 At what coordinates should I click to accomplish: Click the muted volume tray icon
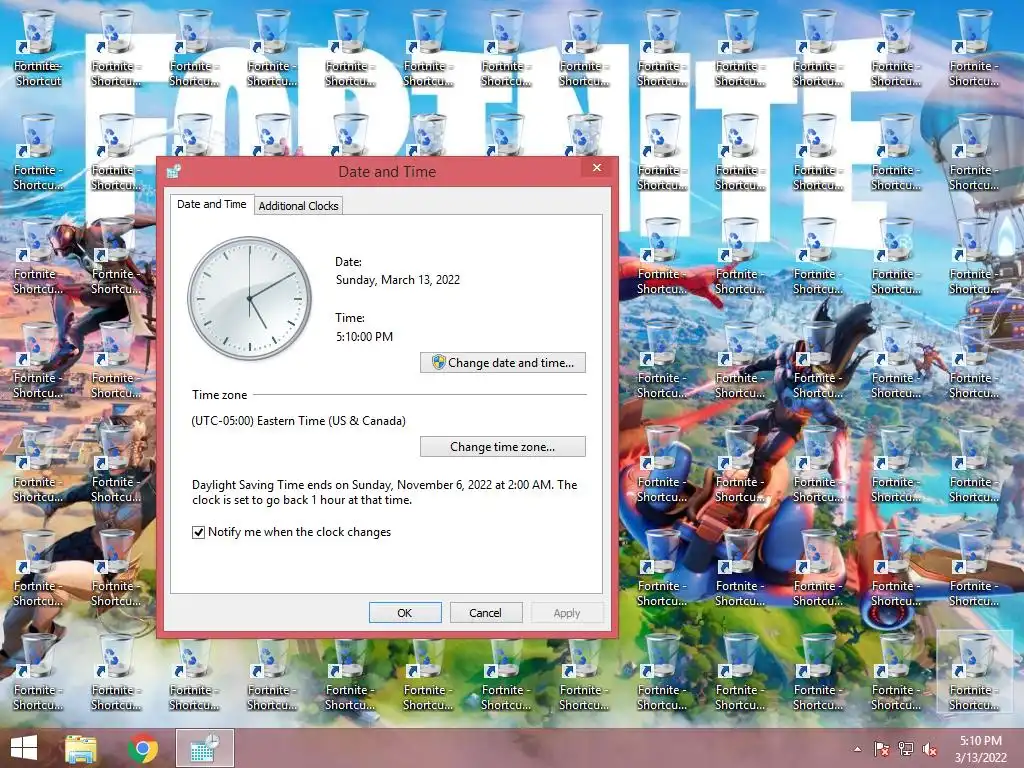(x=929, y=749)
